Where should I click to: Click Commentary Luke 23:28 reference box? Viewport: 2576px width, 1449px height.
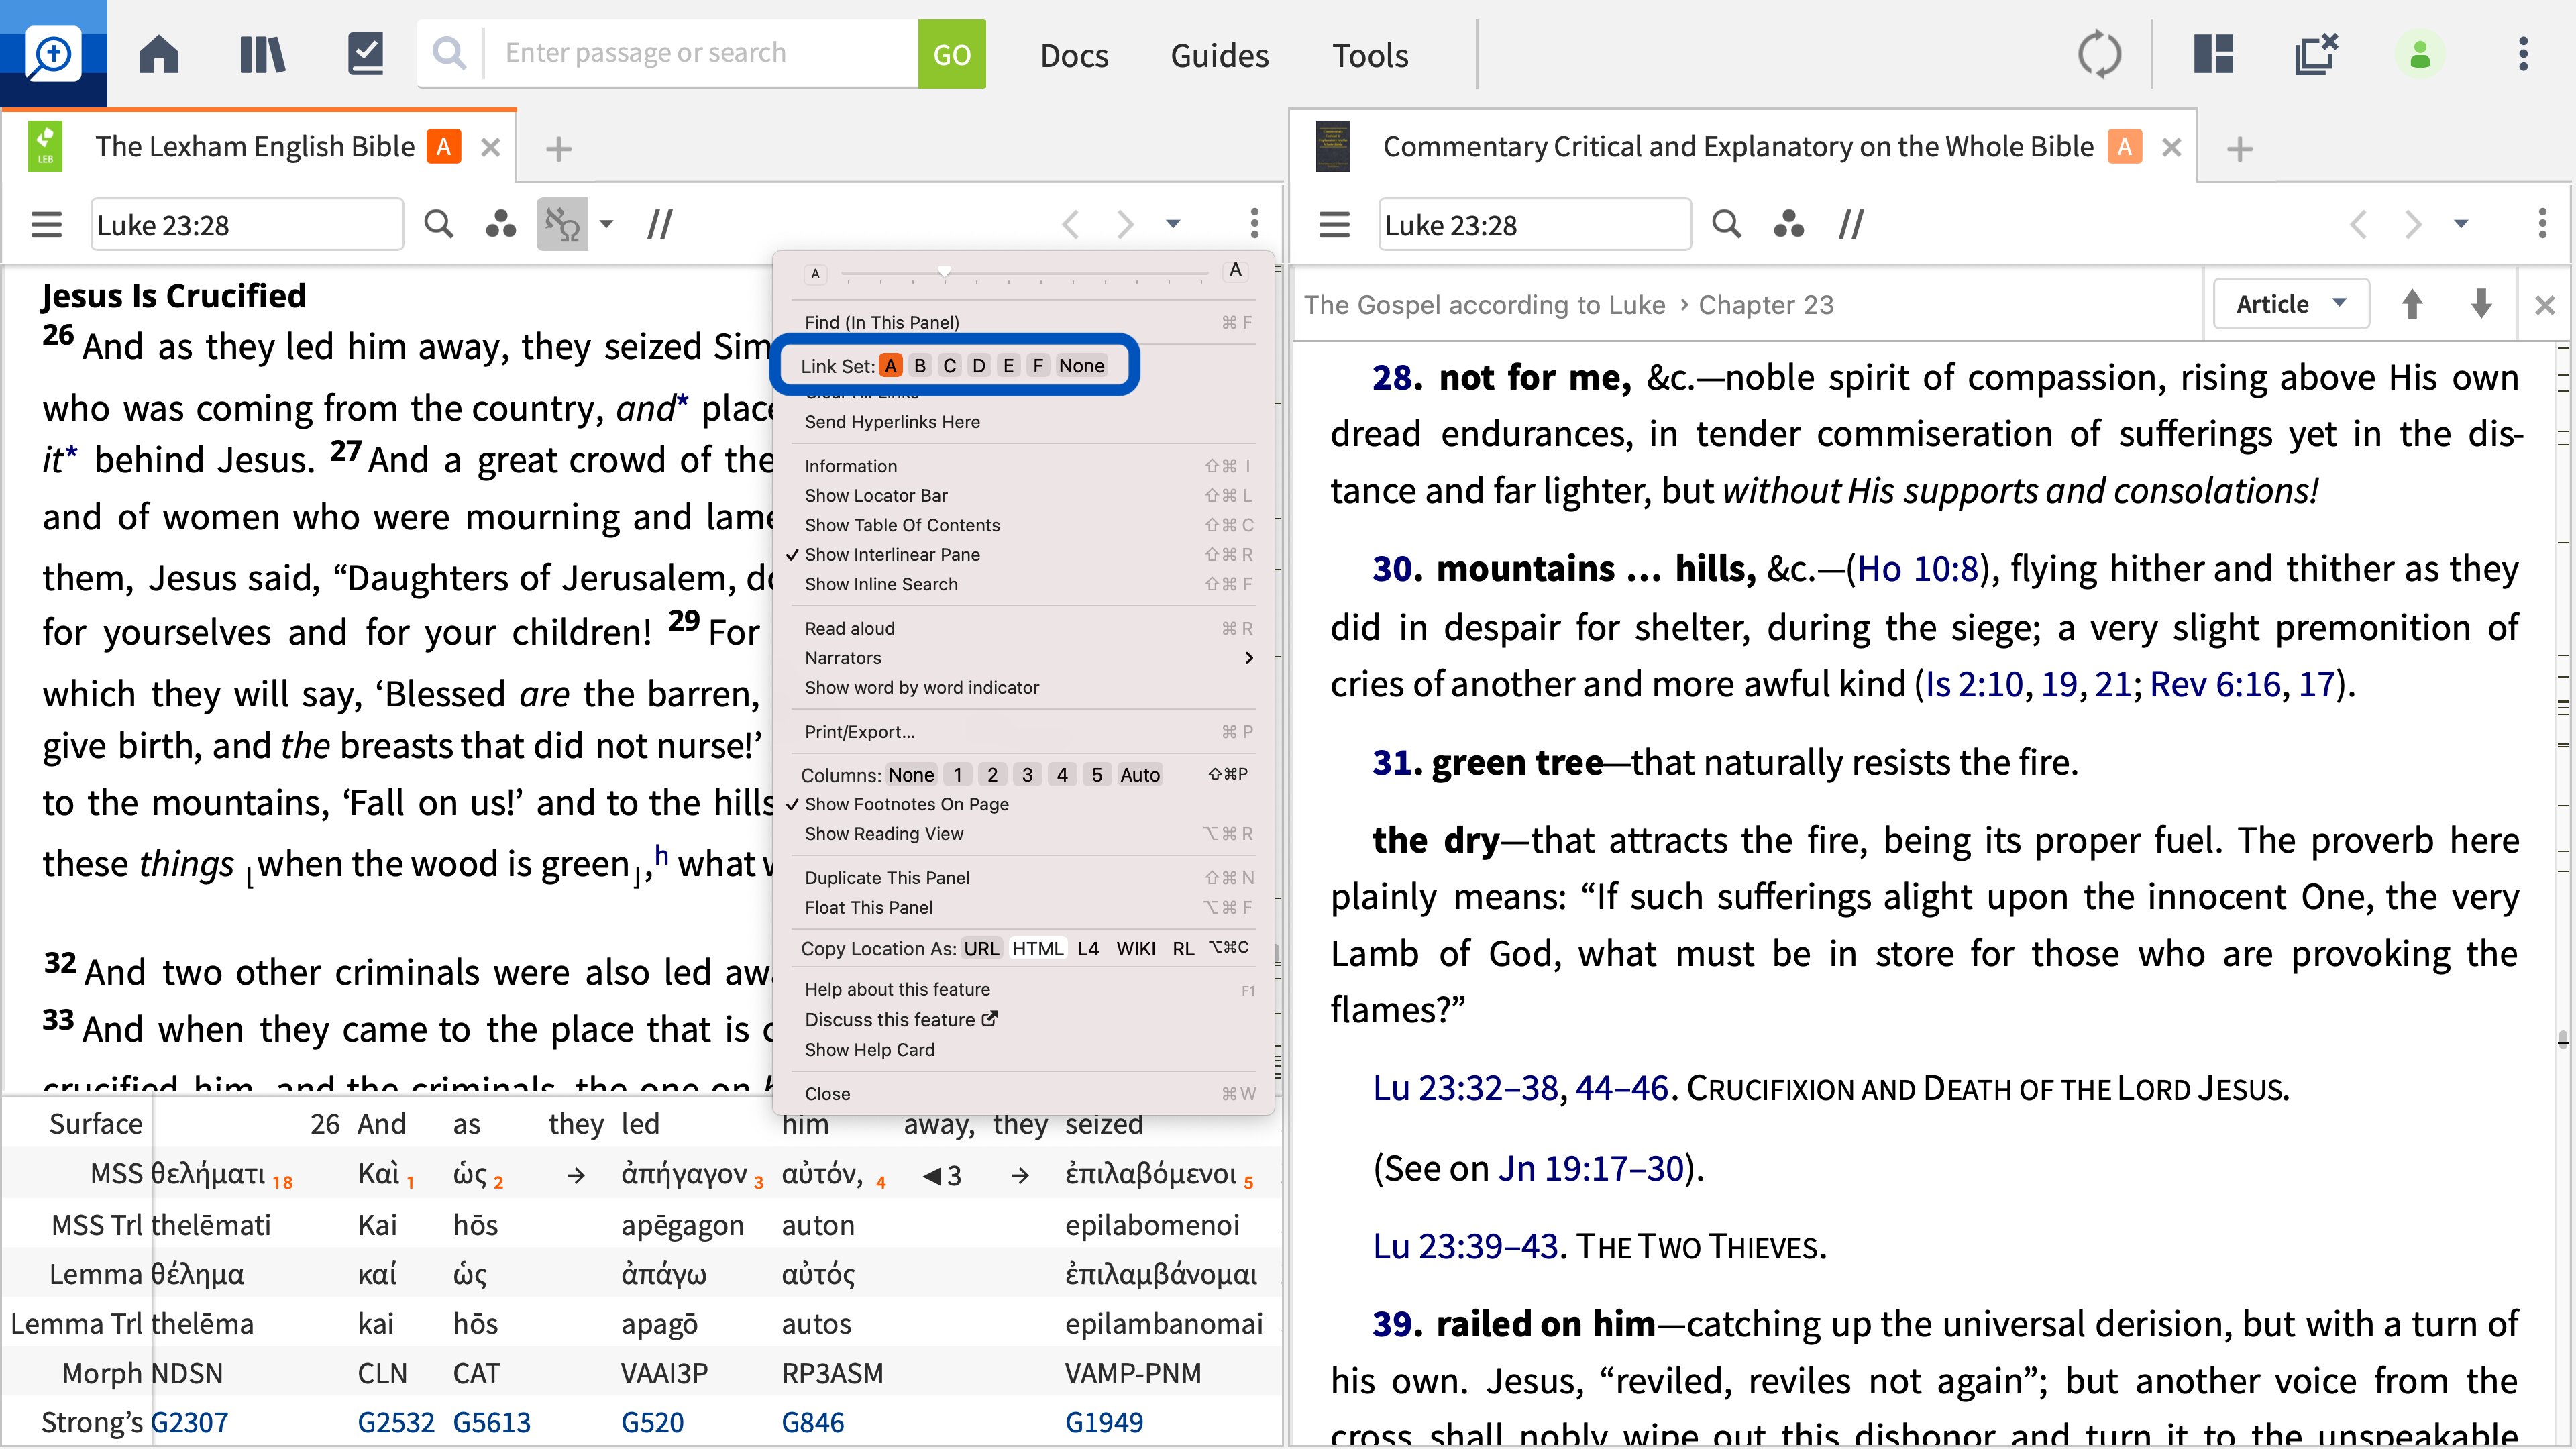(1535, 225)
